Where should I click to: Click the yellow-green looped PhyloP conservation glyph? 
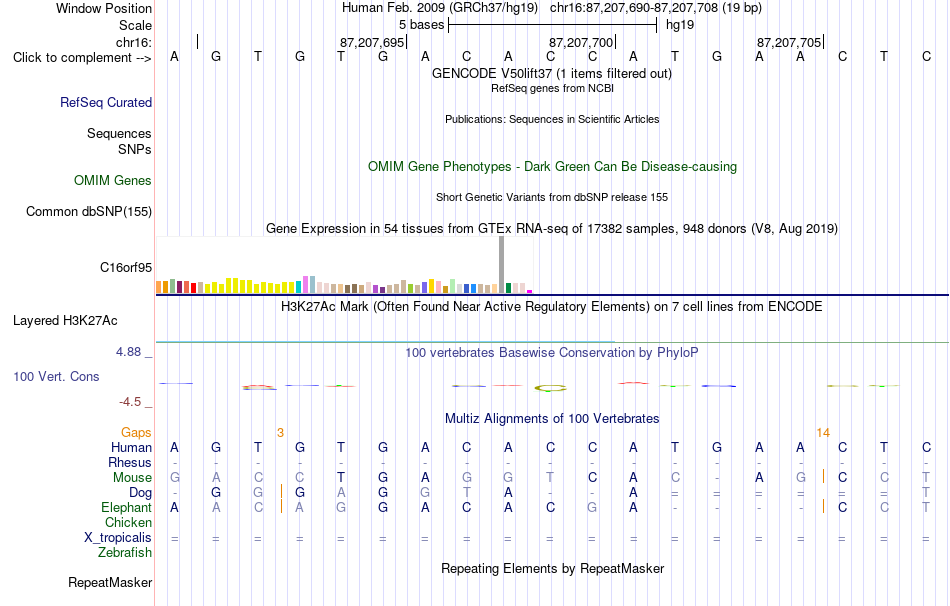pyautogui.click(x=550, y=388)
